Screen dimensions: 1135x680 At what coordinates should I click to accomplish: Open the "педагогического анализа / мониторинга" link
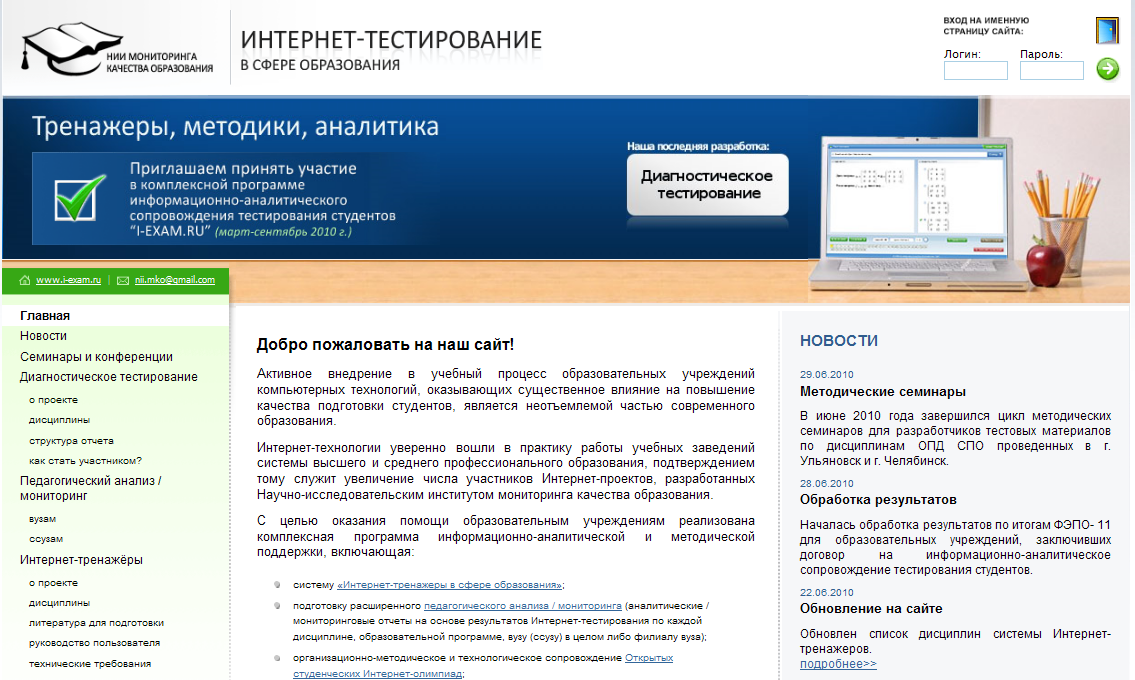point(522,606)
